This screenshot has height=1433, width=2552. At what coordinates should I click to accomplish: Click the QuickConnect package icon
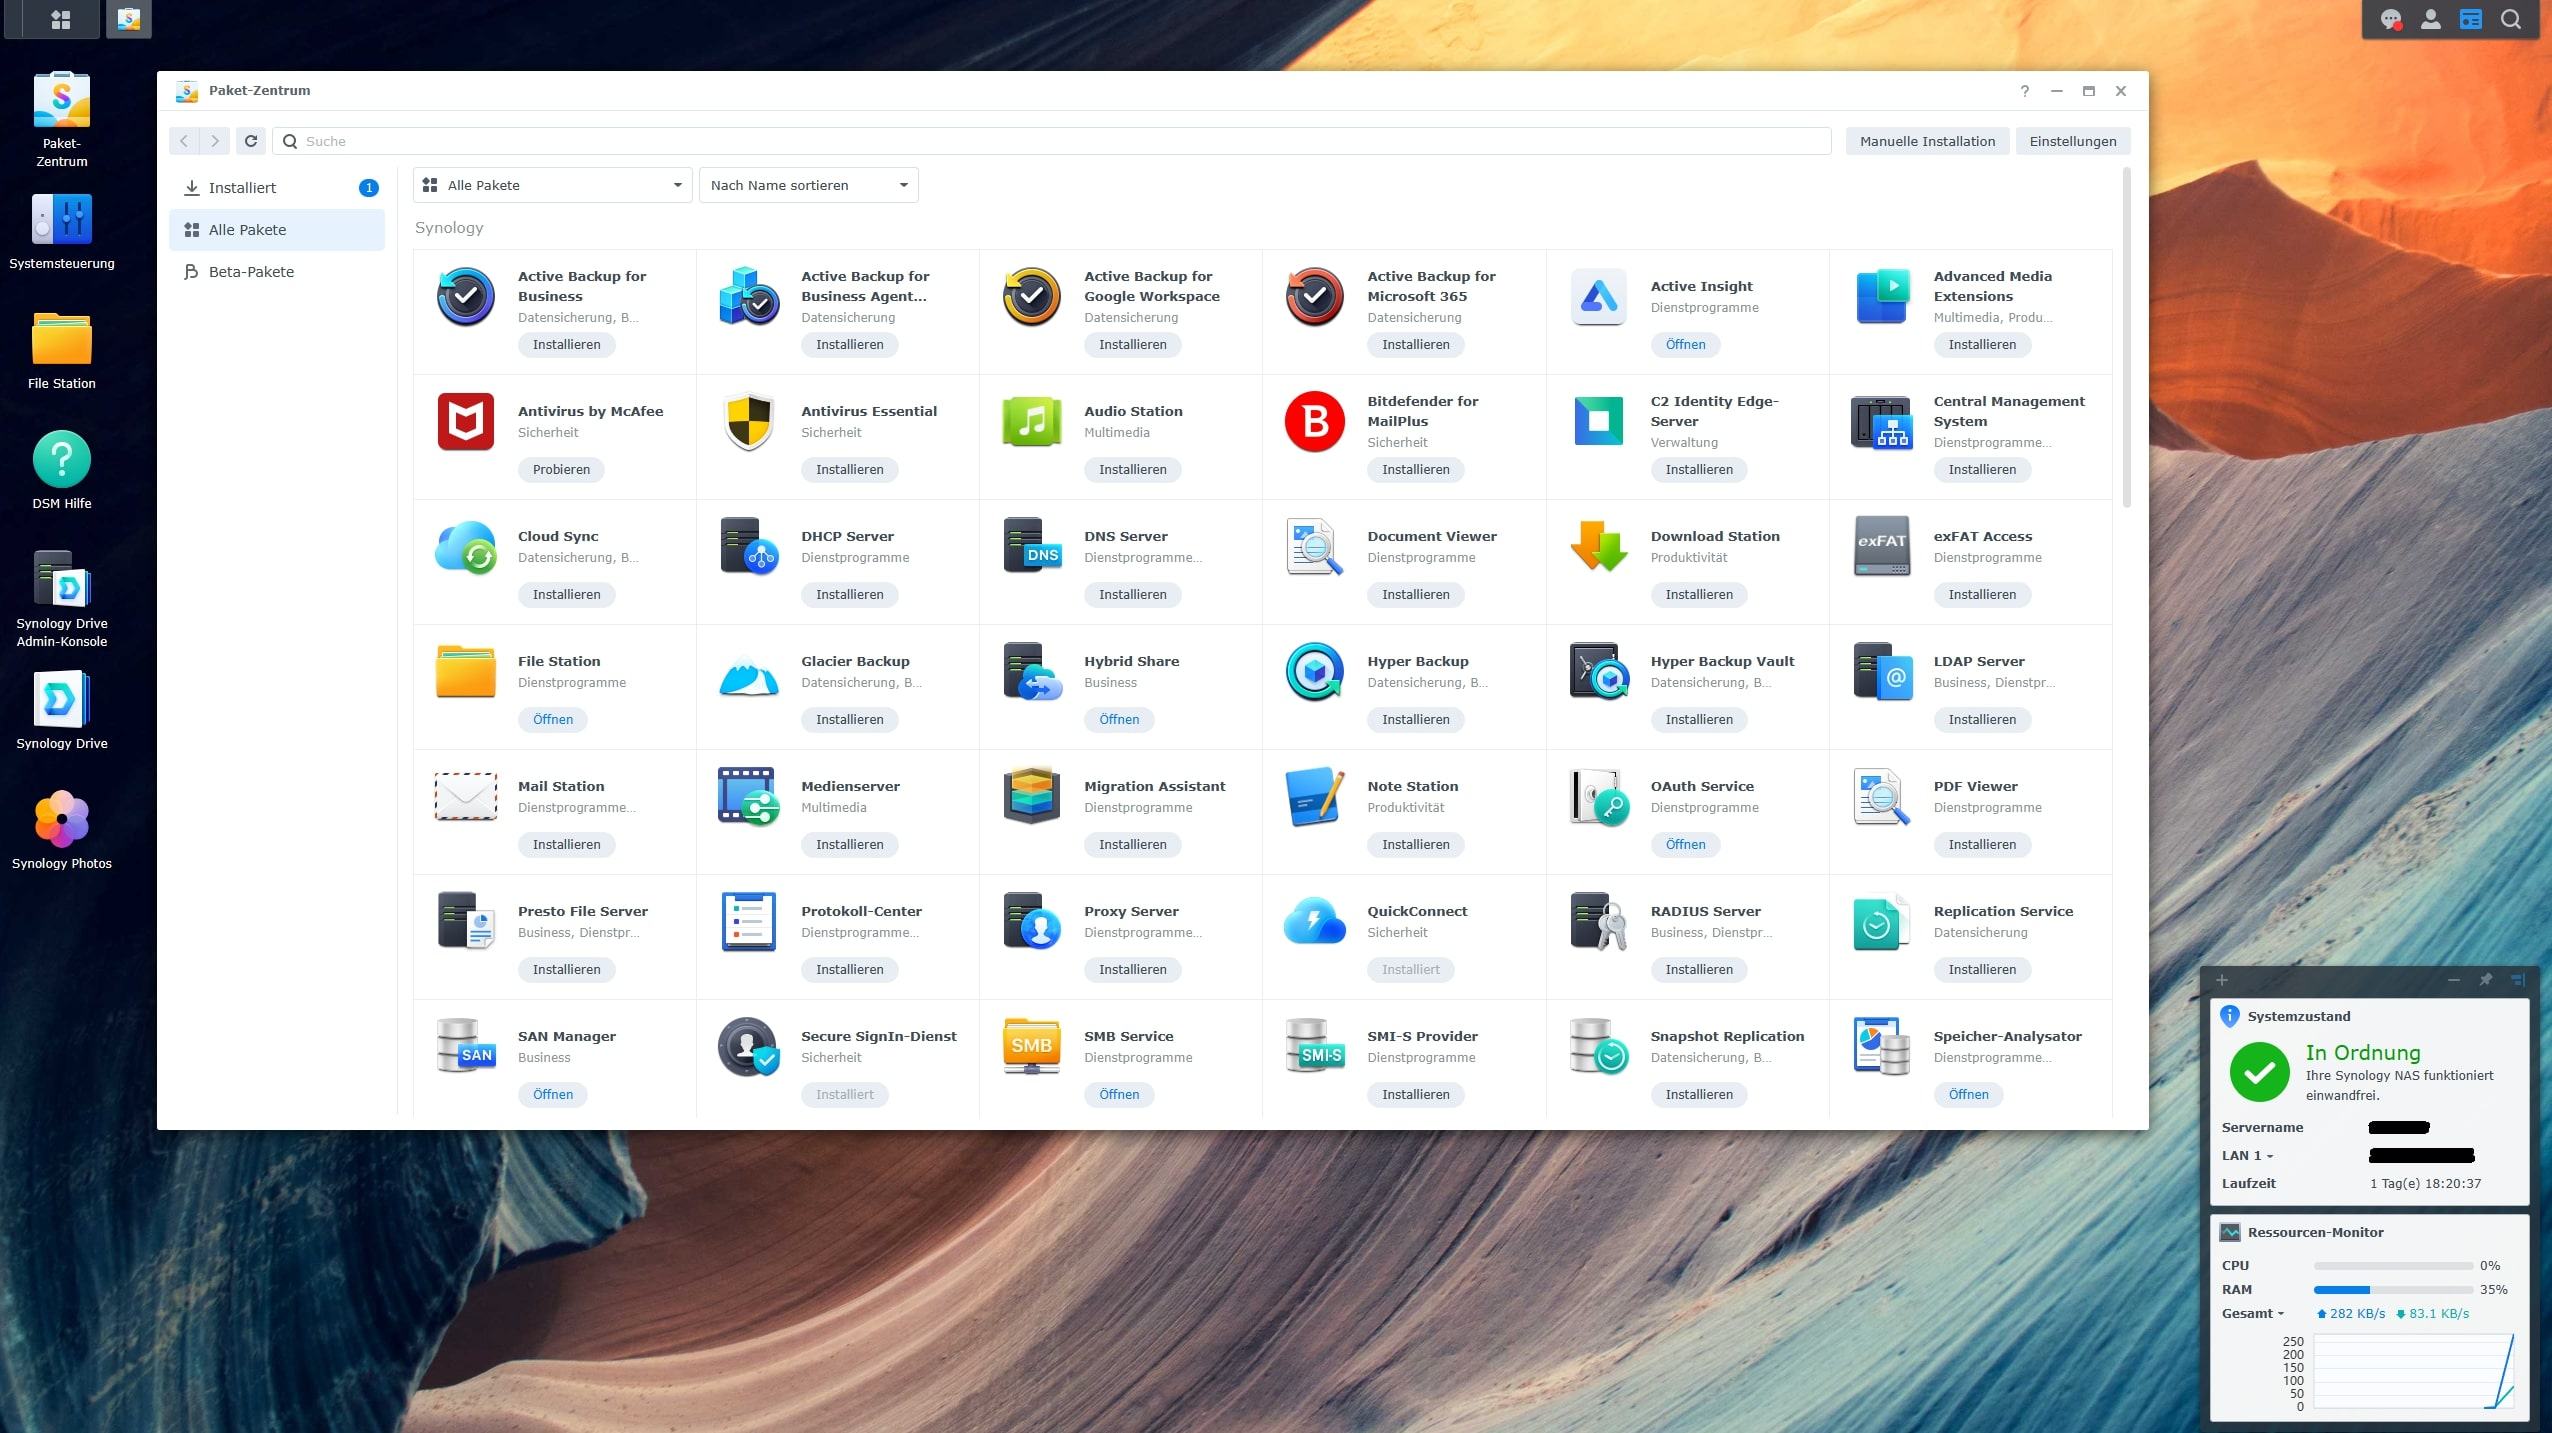point(1315,922)
